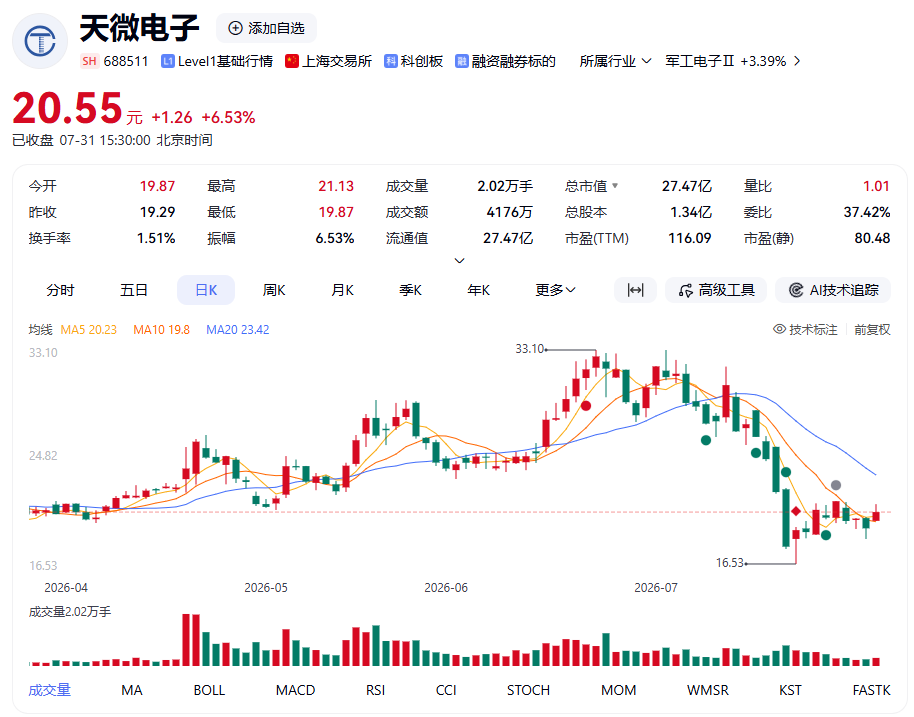Click the 市盈(TTM) value 116.09
The width and height of the screenshot is (914, 717).
pos(690,238)
